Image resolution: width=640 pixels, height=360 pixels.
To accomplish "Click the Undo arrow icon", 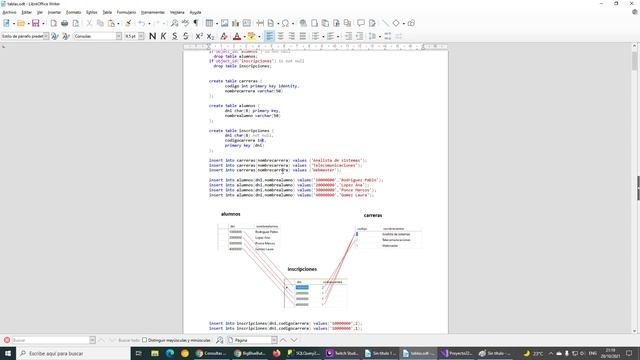I will (x=142, y=23).
